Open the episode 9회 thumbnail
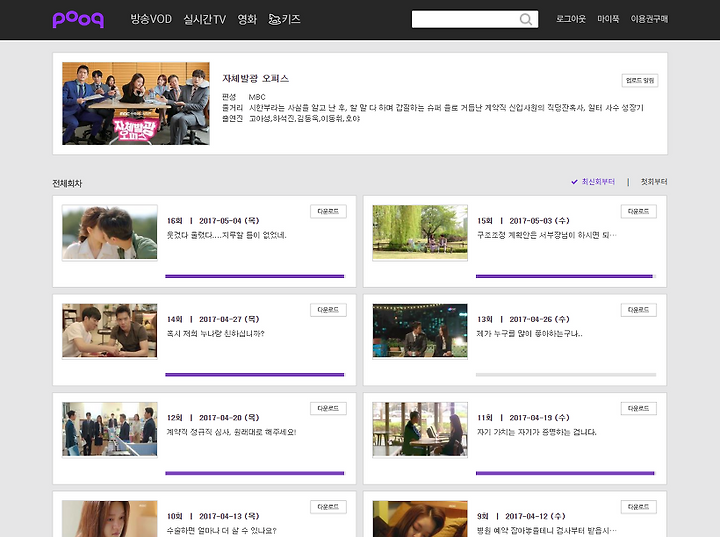The image size is (720, 537). click(x=420, y=519)
